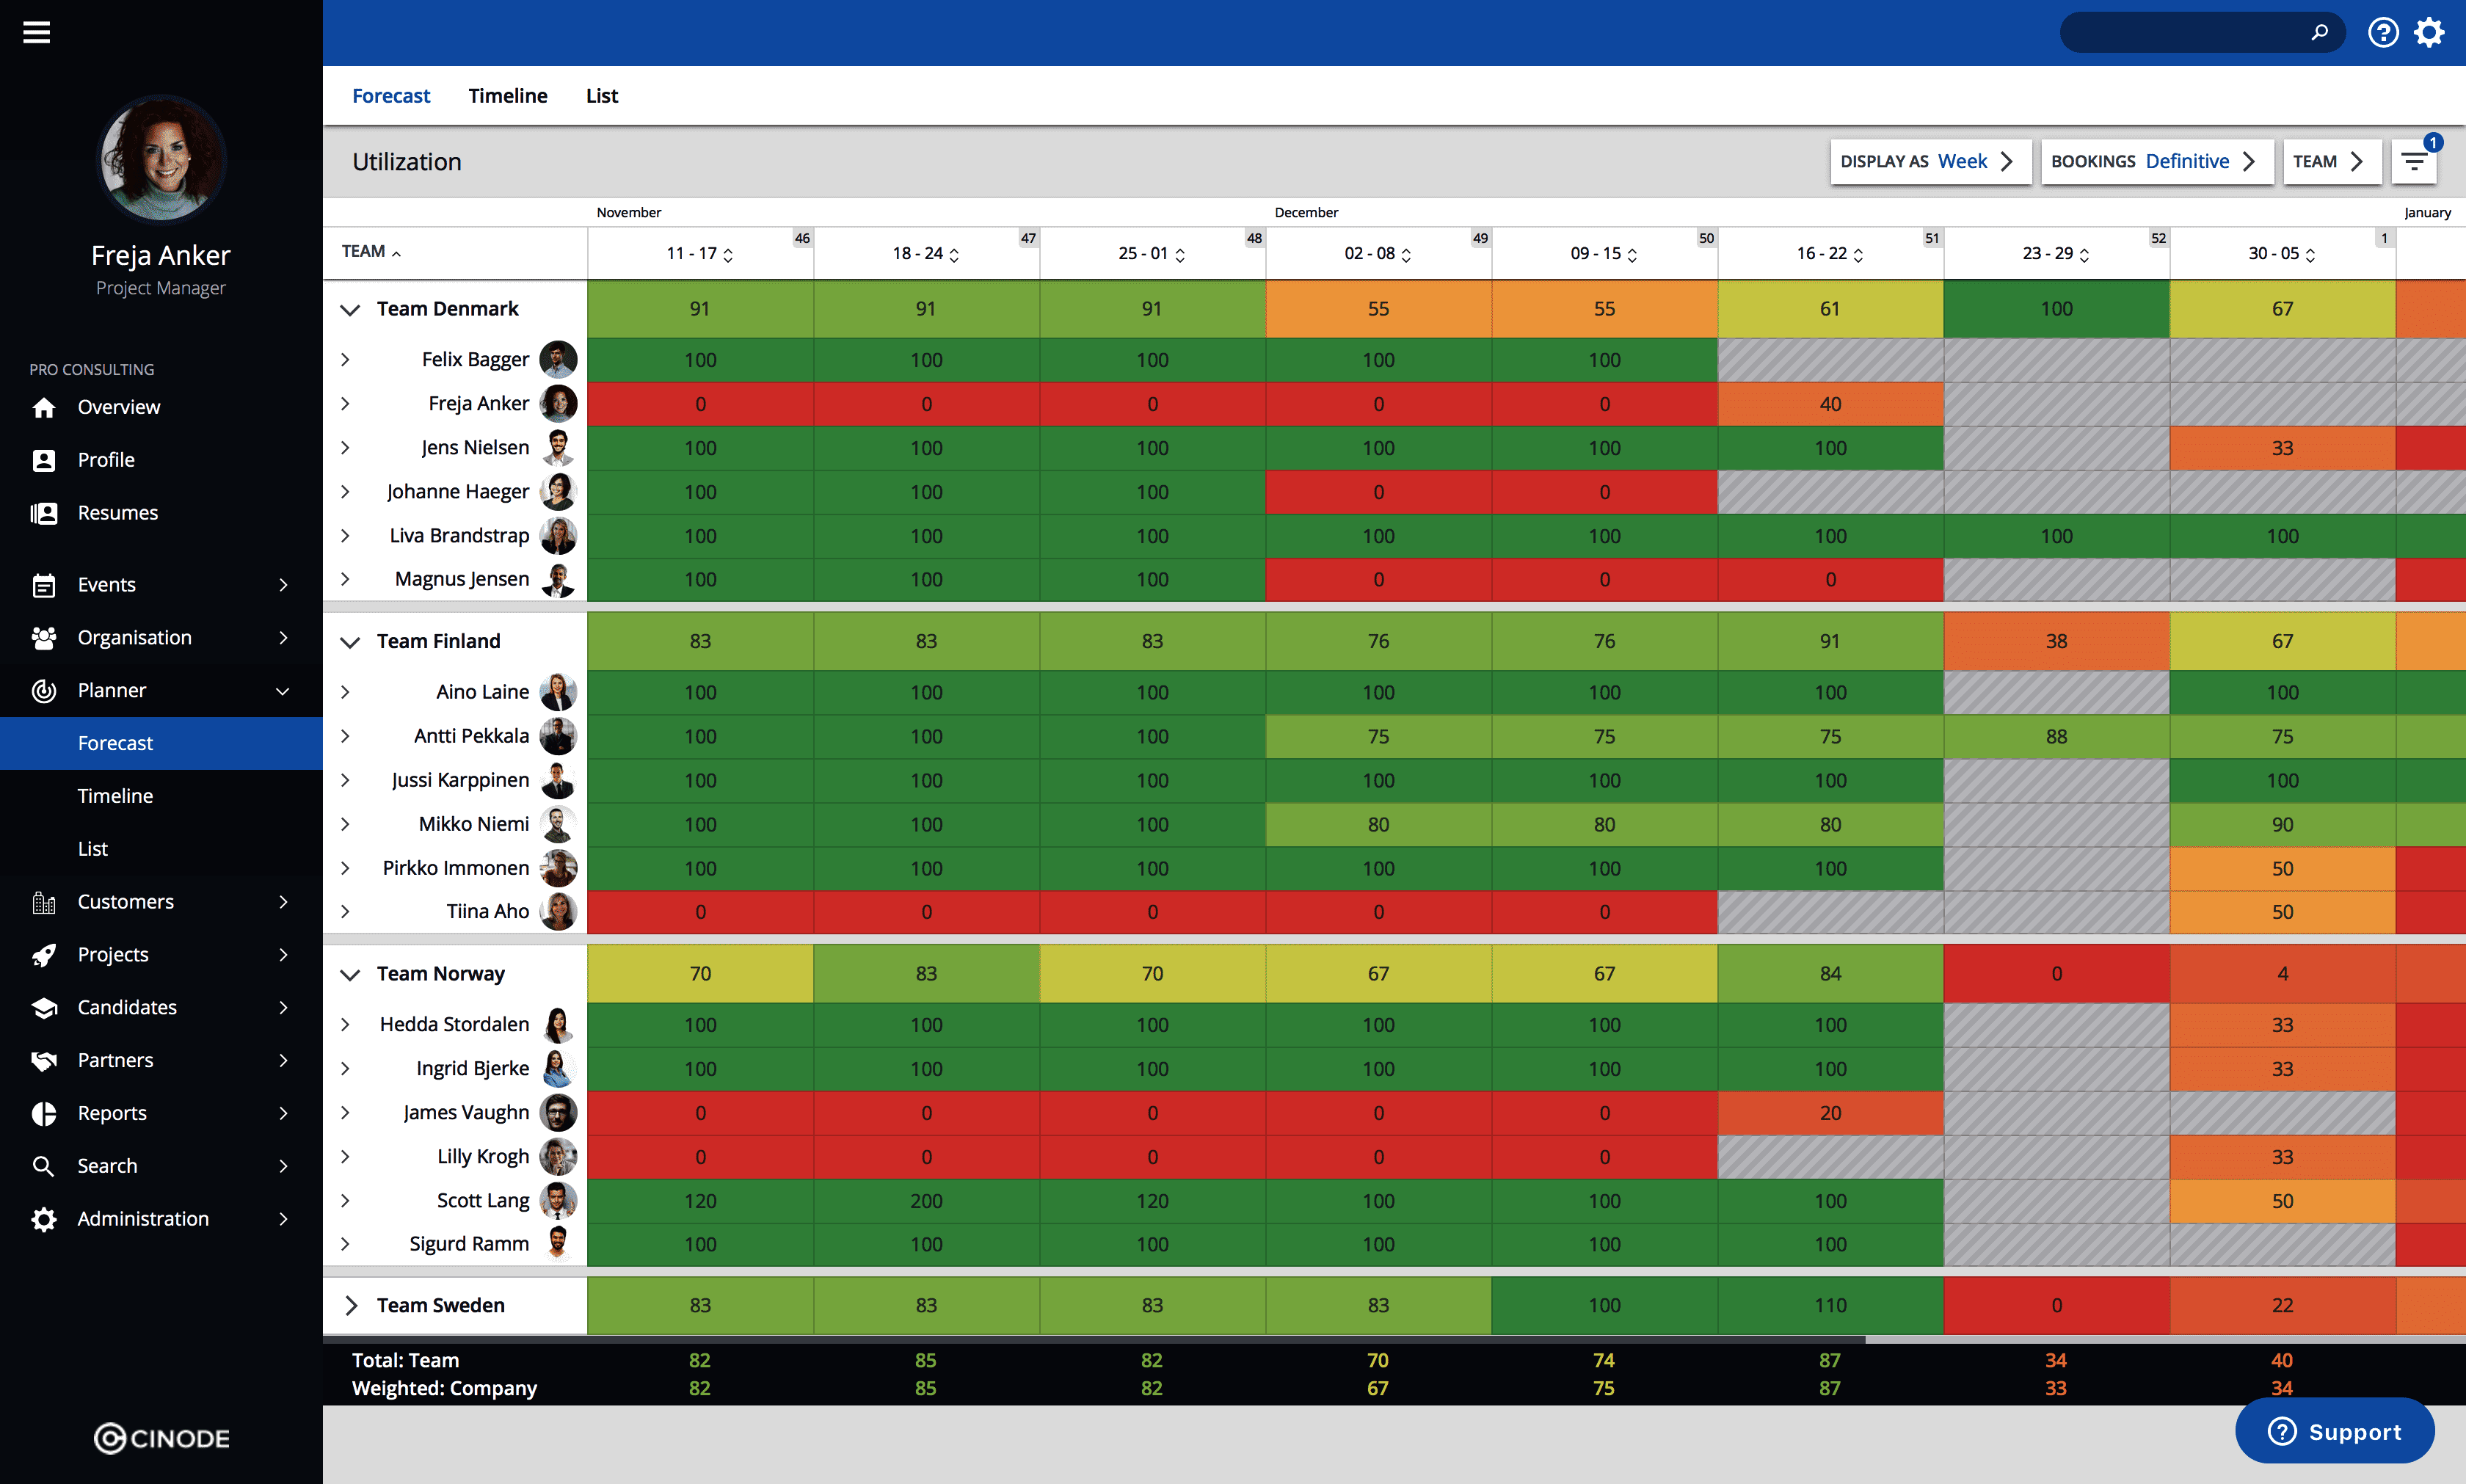Click the Reports pie chart icon
Image resolution: width=2466 pixels, height=1484 pixels.
coord(43,1113)
